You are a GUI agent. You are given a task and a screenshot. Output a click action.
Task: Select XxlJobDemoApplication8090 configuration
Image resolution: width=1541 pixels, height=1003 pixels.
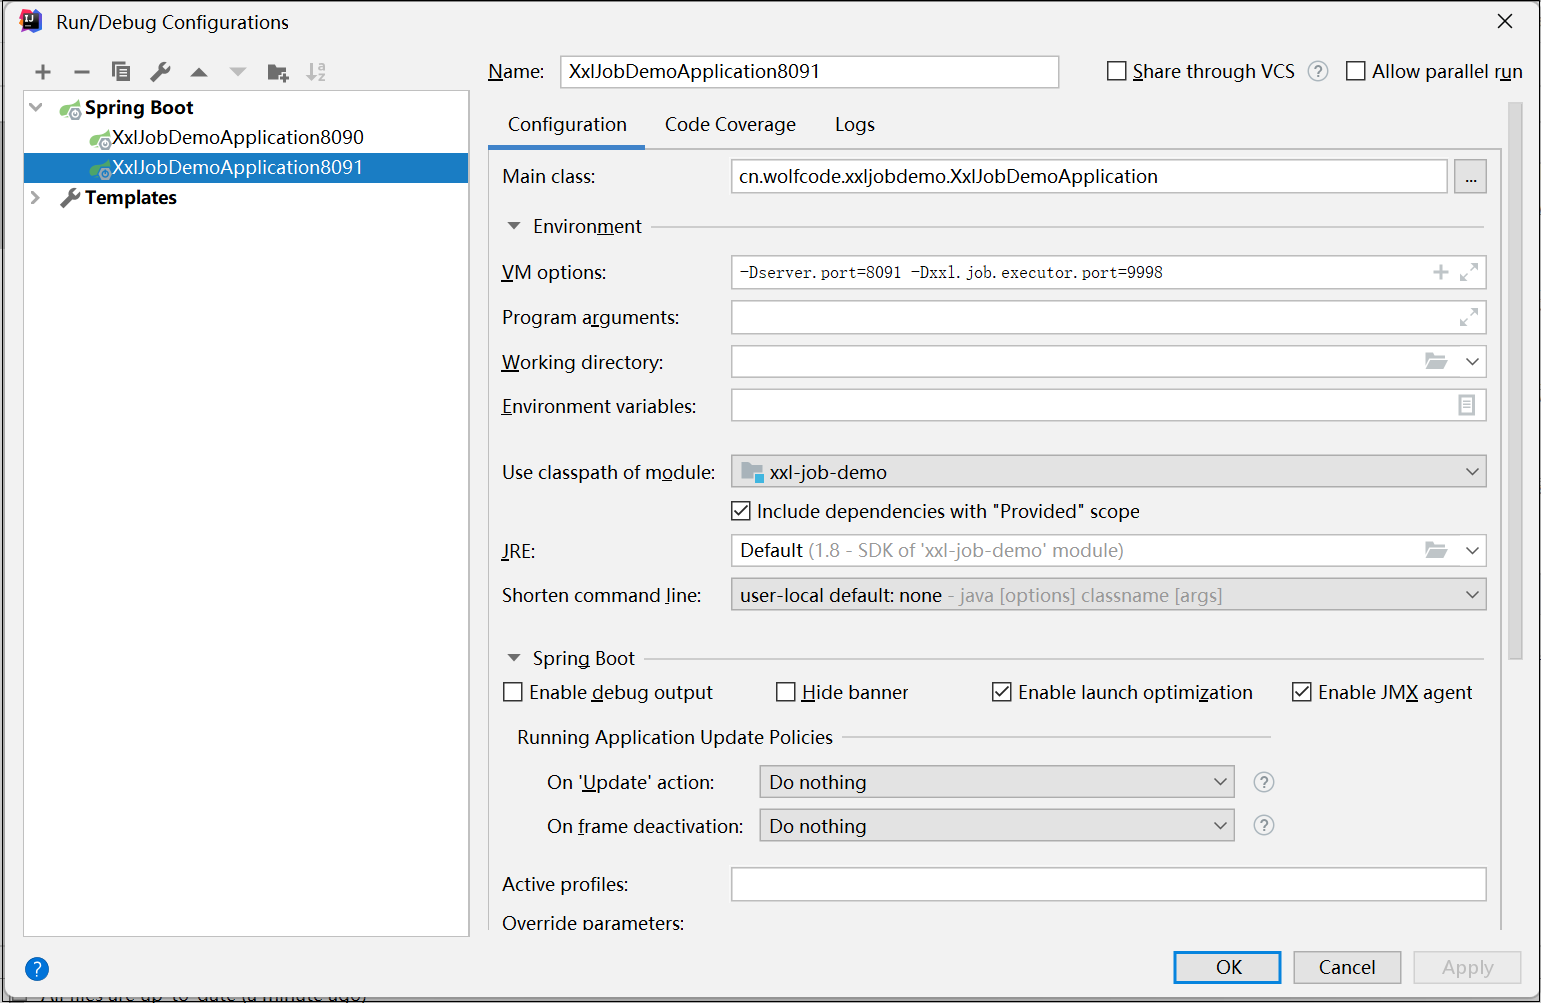[237, 138]
